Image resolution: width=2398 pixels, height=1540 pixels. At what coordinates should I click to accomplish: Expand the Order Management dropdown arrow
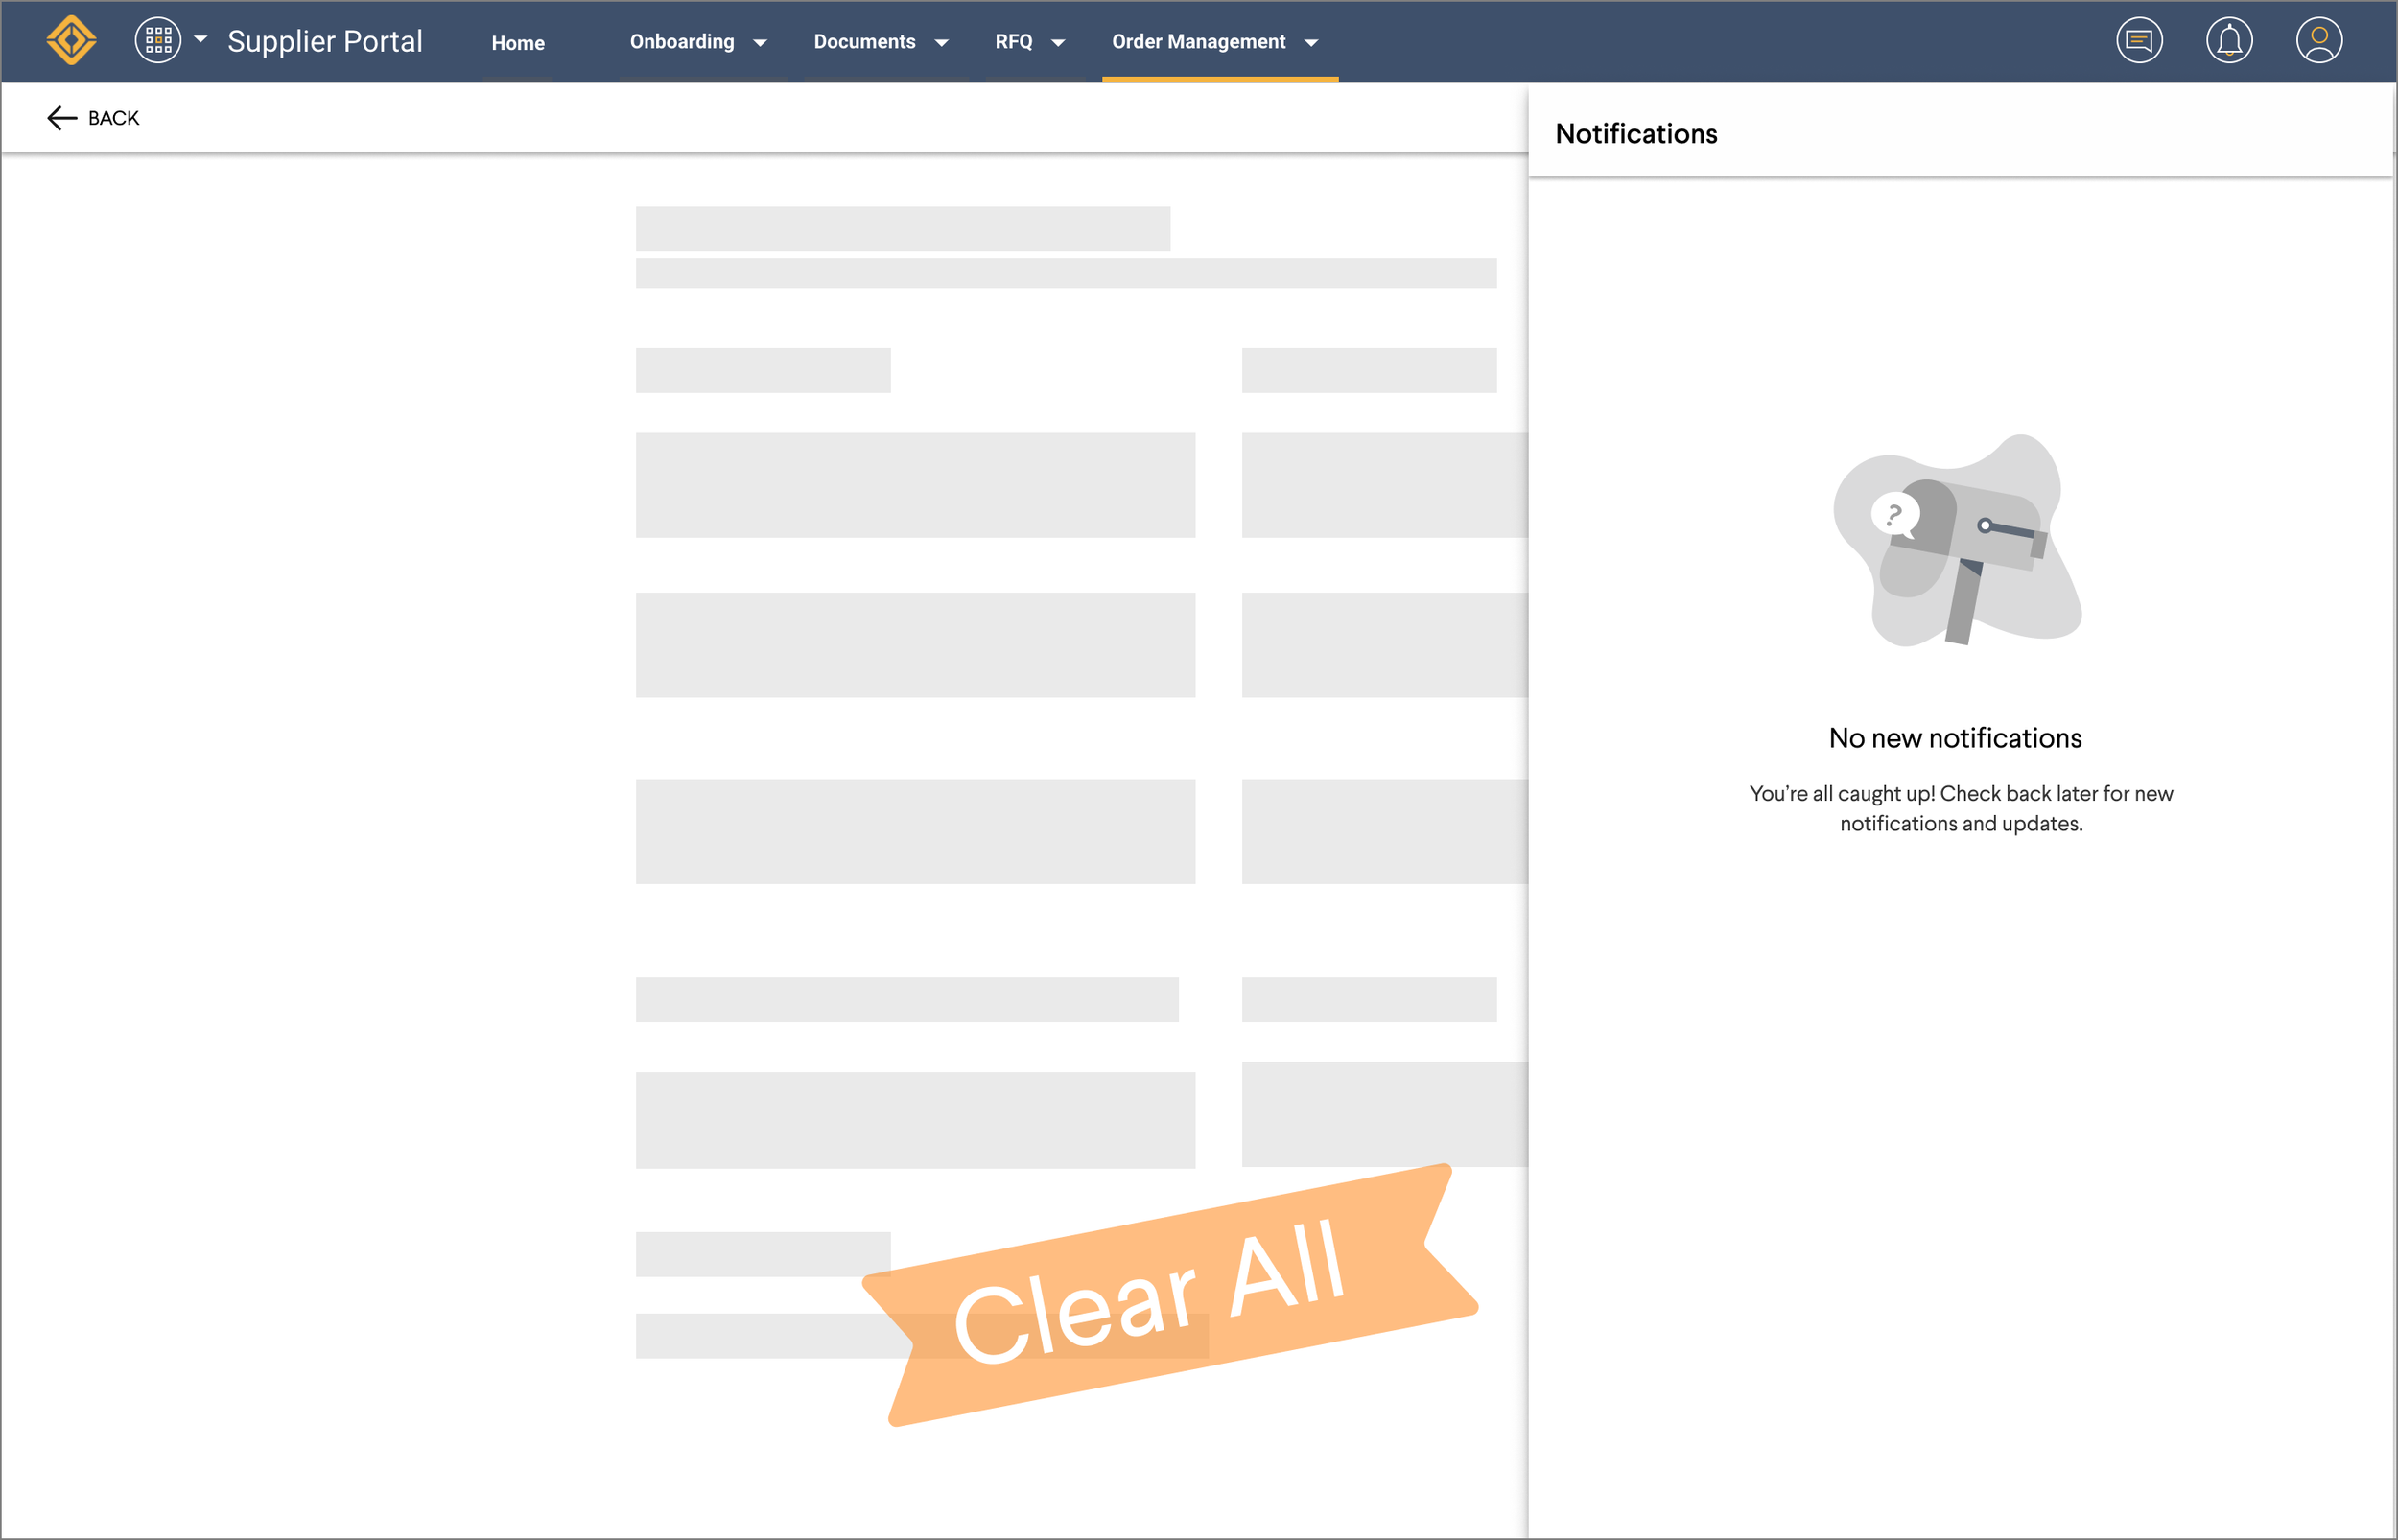tap(1311, 43)
